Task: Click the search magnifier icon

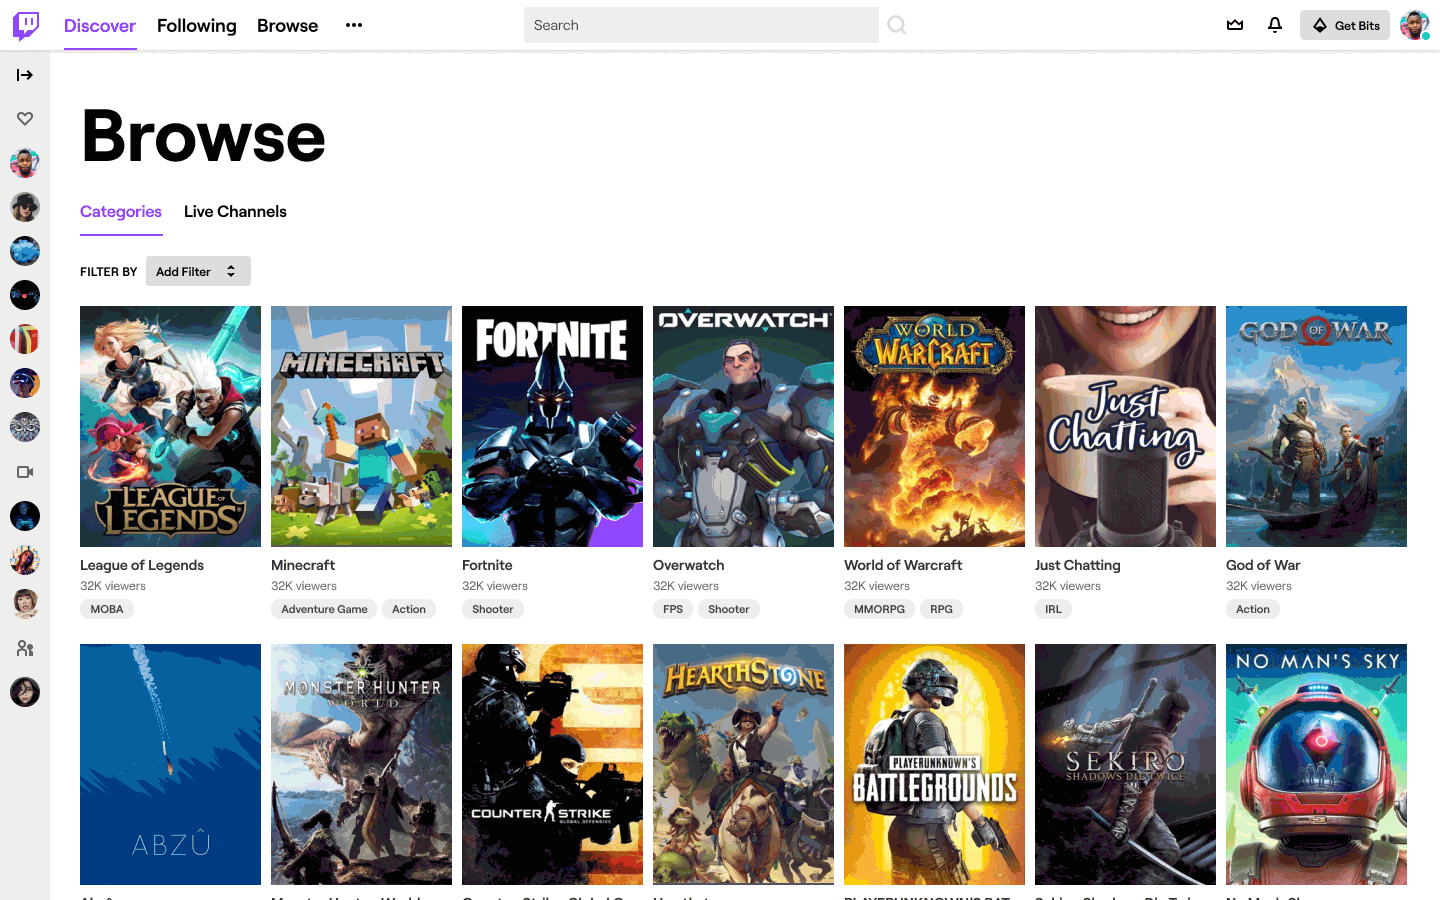Action: click(x=897, y=25)
